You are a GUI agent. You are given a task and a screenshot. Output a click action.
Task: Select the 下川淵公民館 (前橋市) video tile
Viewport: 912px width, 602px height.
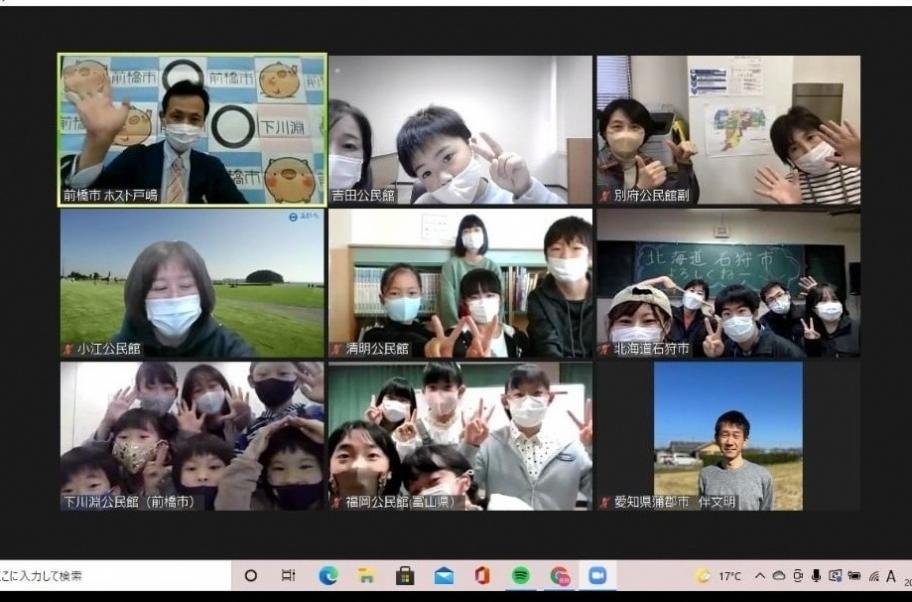[x=192, y=436]
